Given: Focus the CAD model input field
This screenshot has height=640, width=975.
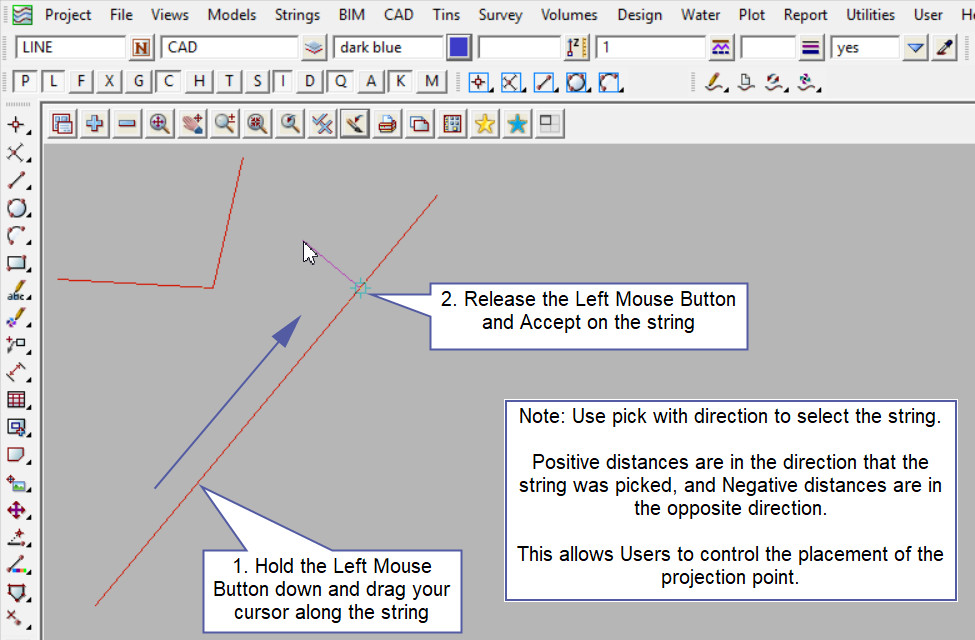Looking at the screenshot, I should 229,48.
